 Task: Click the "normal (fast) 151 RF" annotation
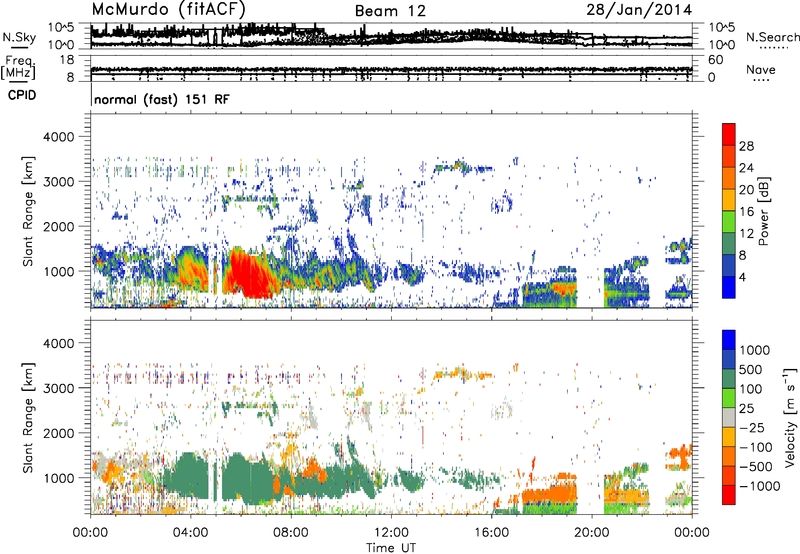tap(162, 99)
